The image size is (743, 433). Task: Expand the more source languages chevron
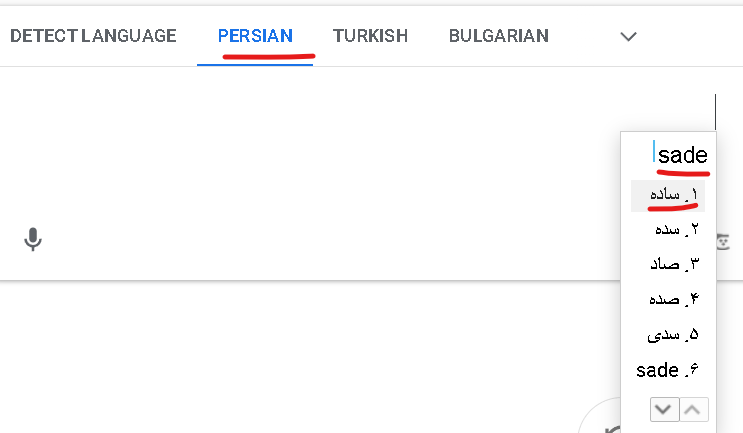(x=628, y=36)
